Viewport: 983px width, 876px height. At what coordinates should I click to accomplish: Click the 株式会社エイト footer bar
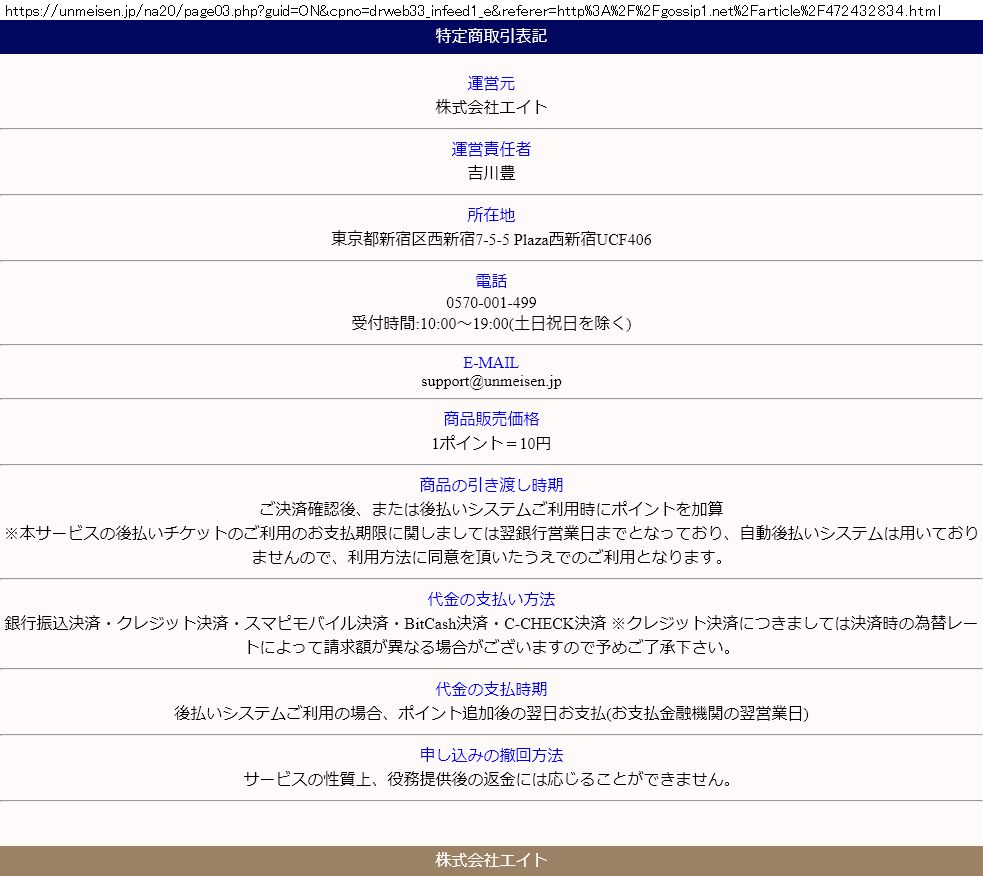click(491, 861)
